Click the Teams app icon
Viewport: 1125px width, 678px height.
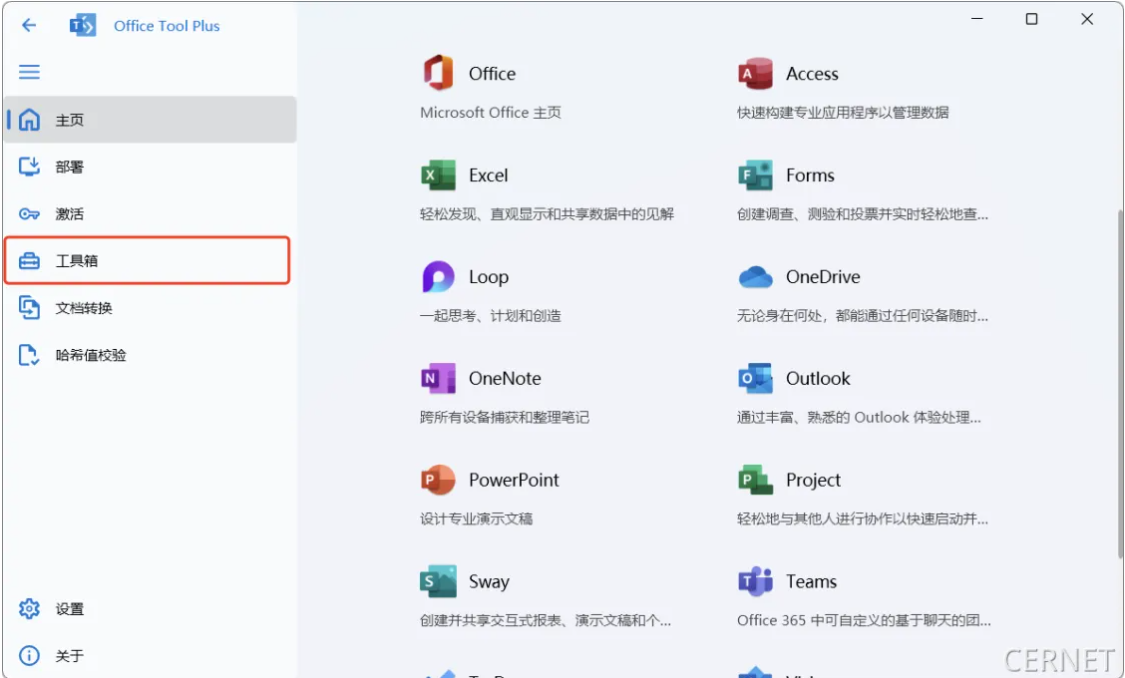click(755, 582)
